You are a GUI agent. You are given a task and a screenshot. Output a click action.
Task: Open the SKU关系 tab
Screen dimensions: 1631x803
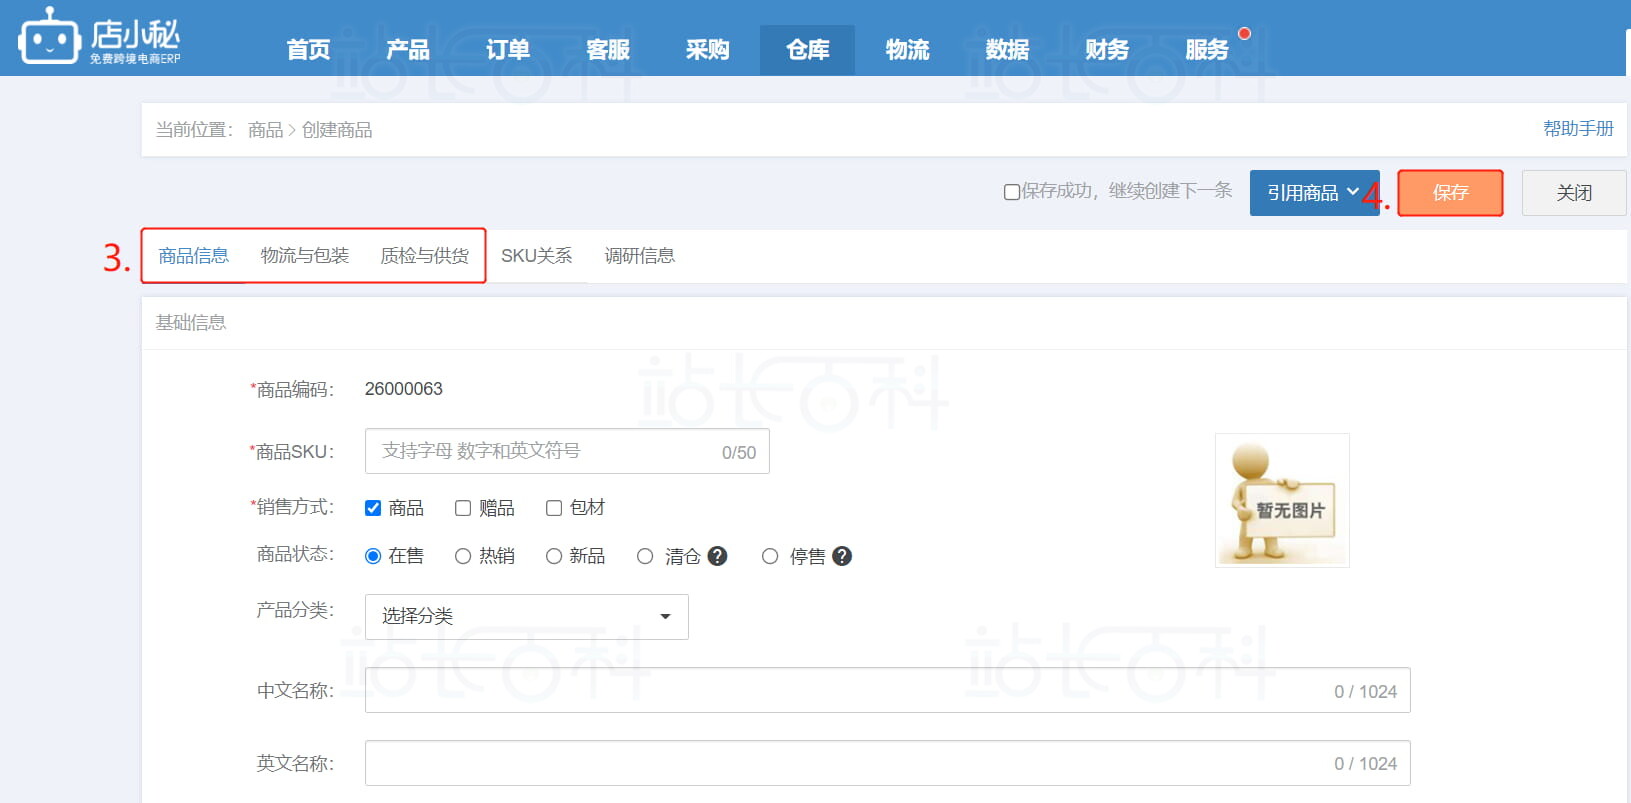536,256
